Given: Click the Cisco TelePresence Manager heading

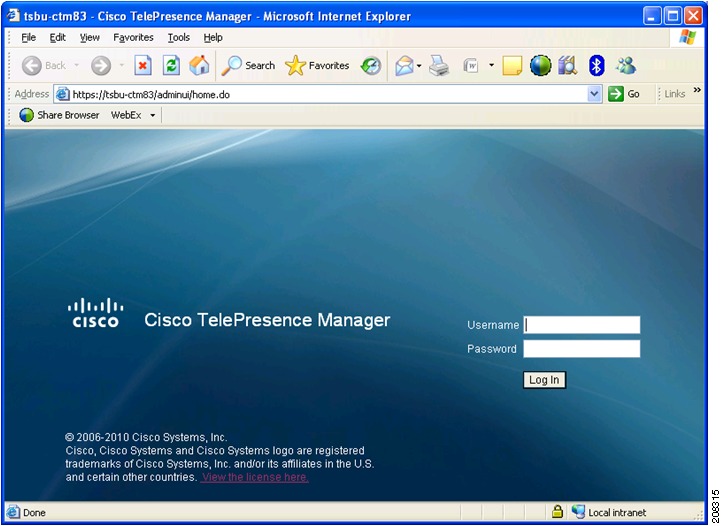Looking at the screenshot, I should [267, 320].
